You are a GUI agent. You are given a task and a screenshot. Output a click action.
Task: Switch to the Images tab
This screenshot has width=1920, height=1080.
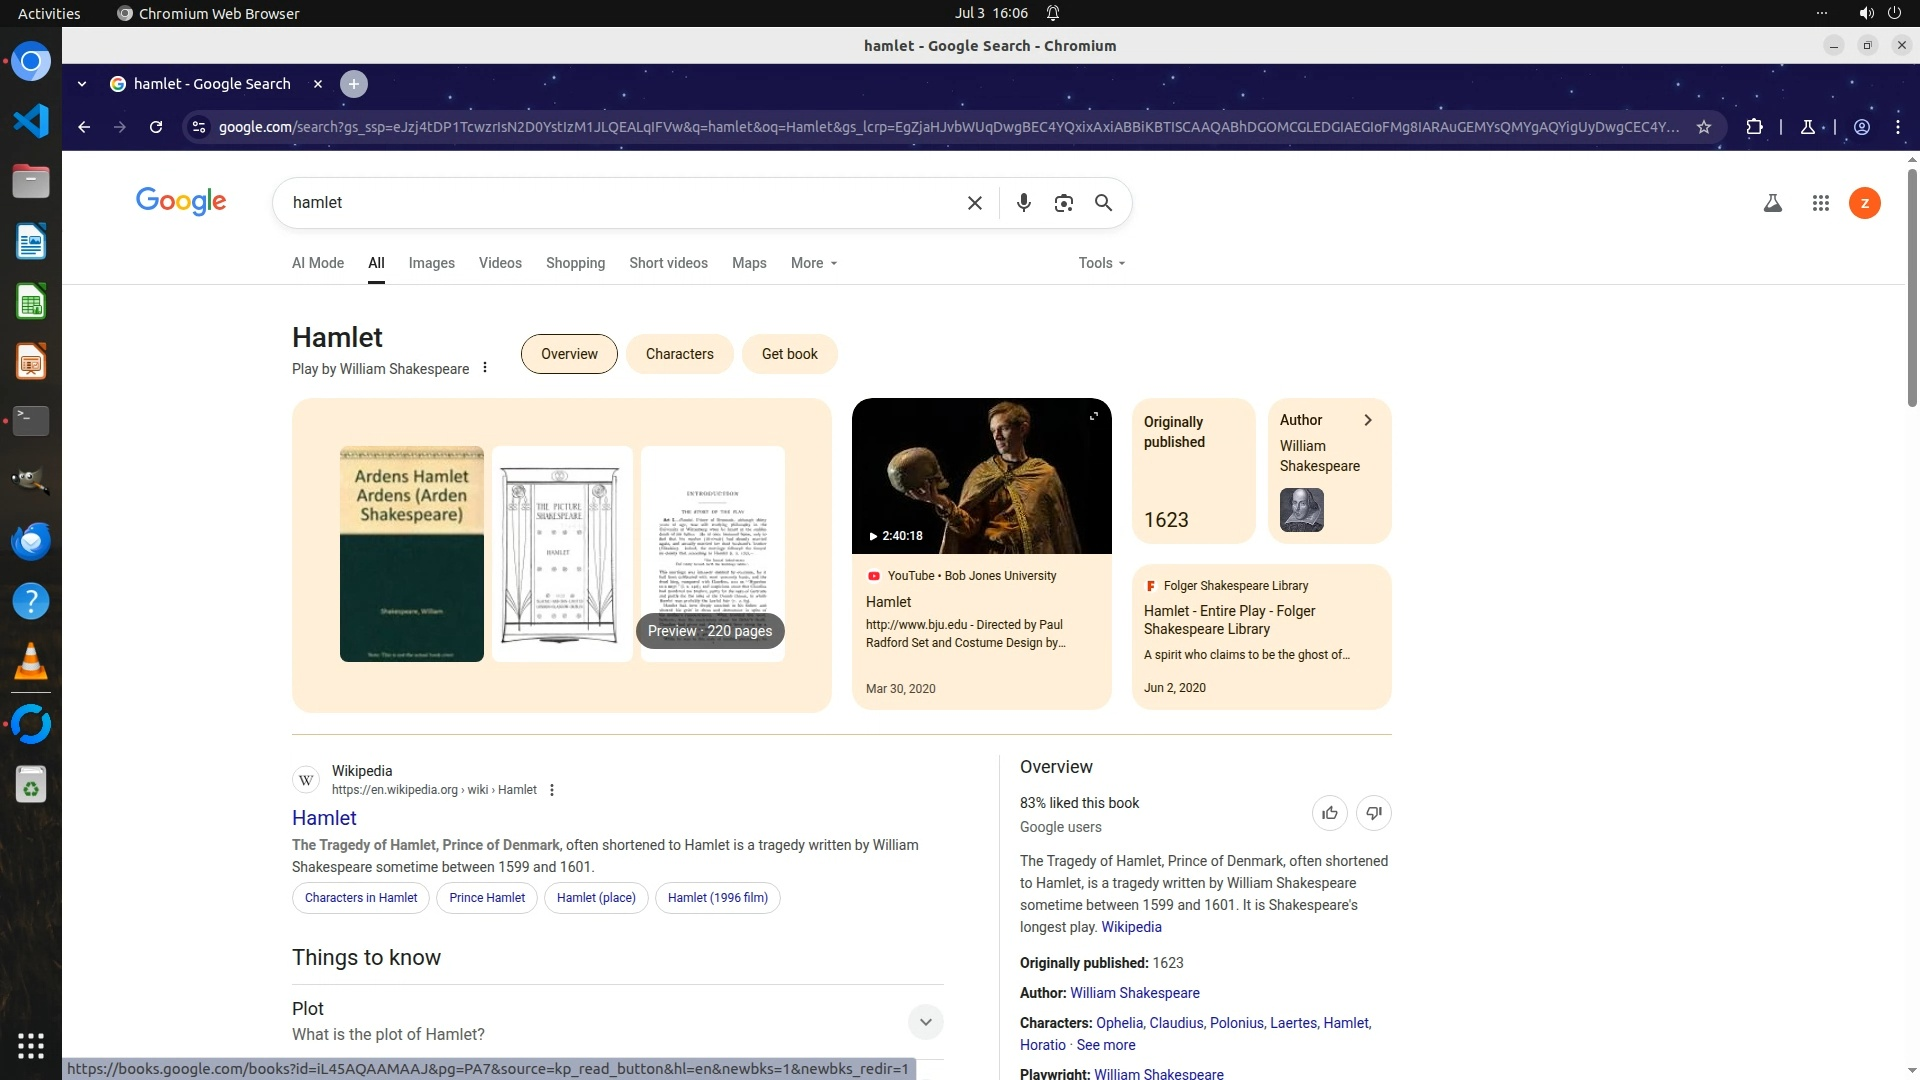431,263
